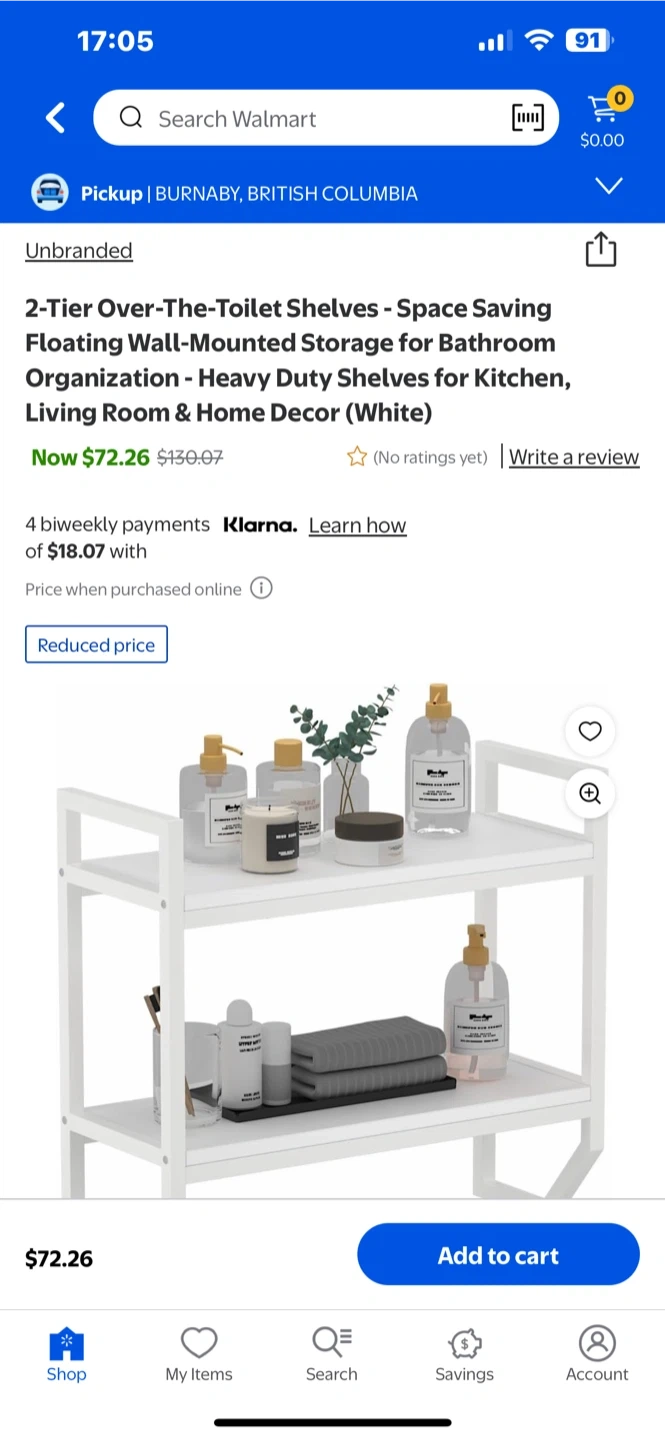Image resolution: width=665 pixels, height=1440 pixels.
Task: Open the barcode scanner icon
Action: 528,118
